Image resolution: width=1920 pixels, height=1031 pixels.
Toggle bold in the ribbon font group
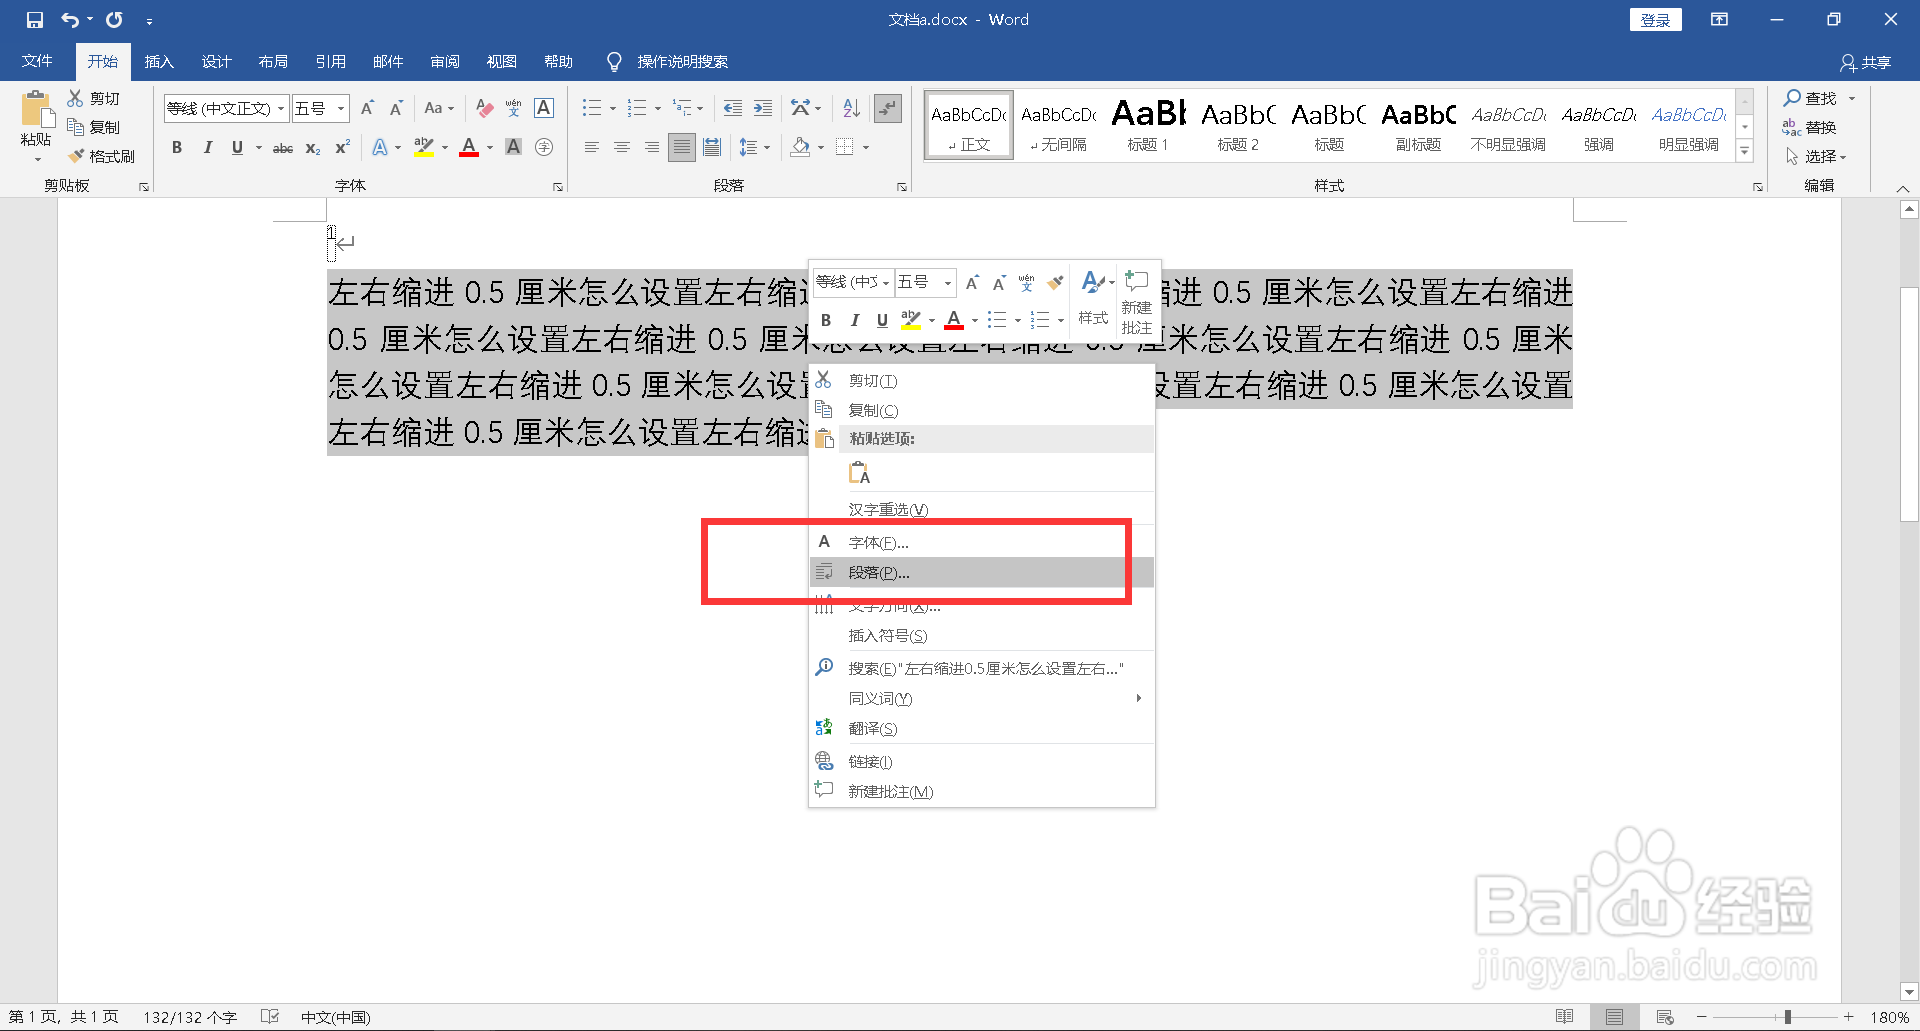(177, 148)
